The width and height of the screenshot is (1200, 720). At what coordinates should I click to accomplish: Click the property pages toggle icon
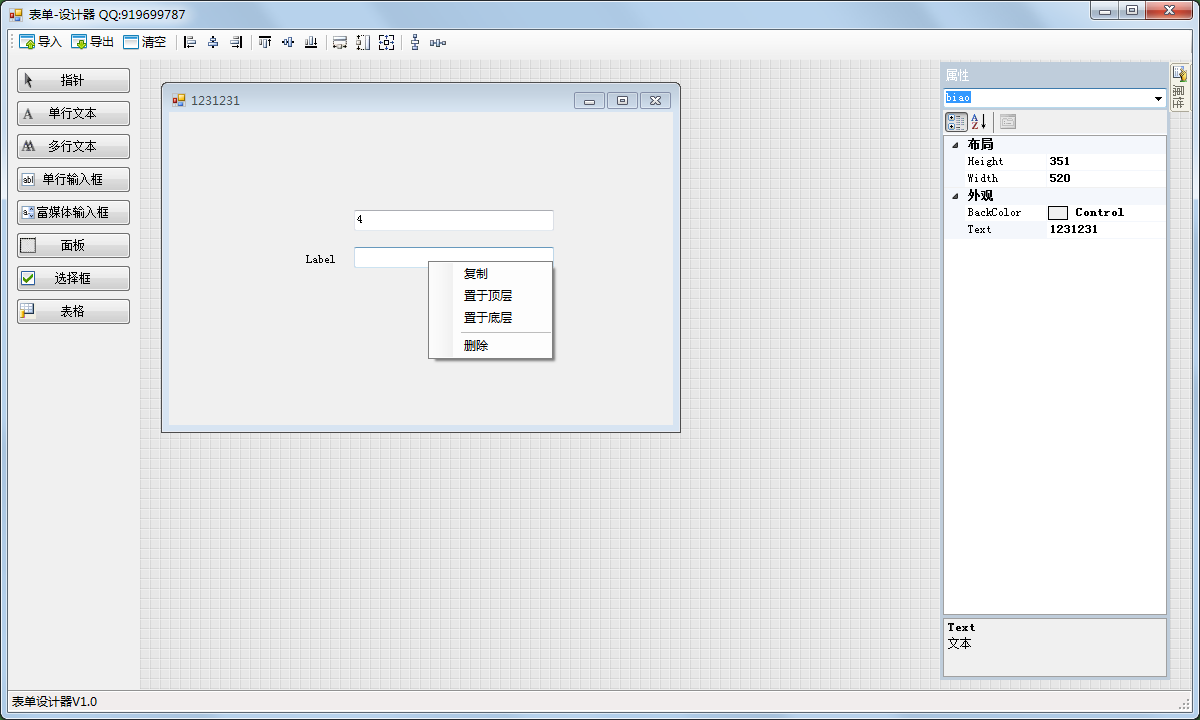pos(1006,121)
